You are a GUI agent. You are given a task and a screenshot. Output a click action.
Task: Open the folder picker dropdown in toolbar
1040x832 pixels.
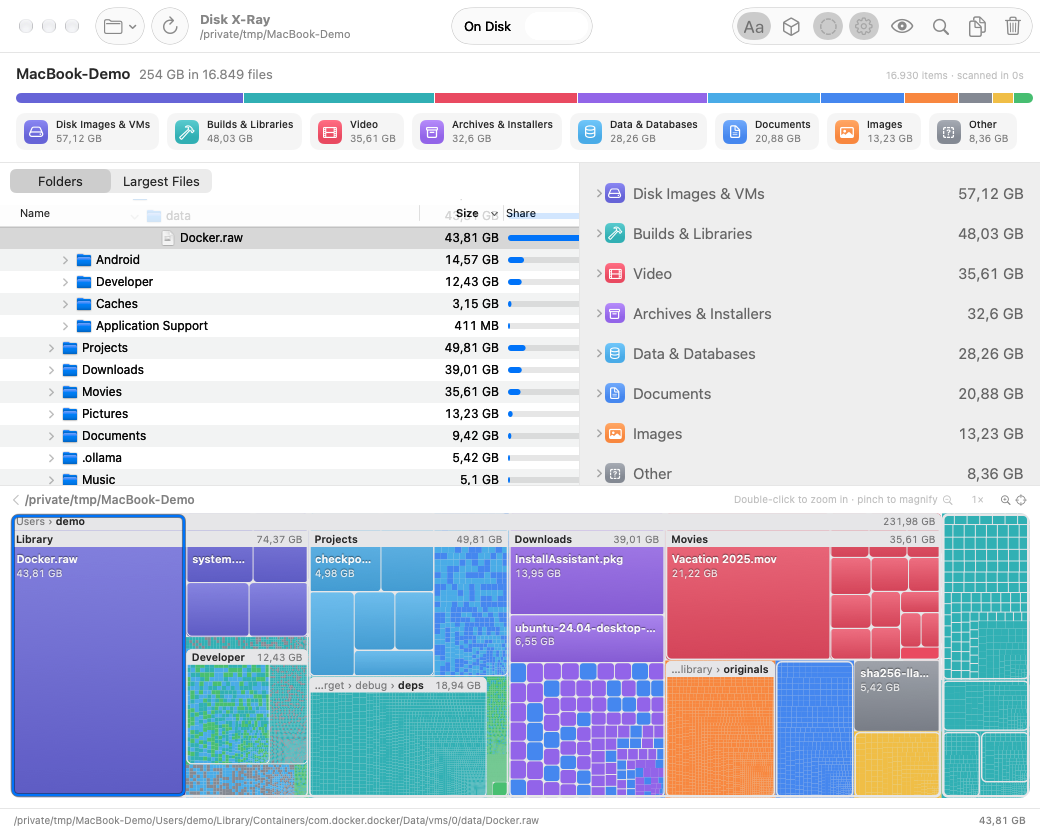(x=120, y=27)
